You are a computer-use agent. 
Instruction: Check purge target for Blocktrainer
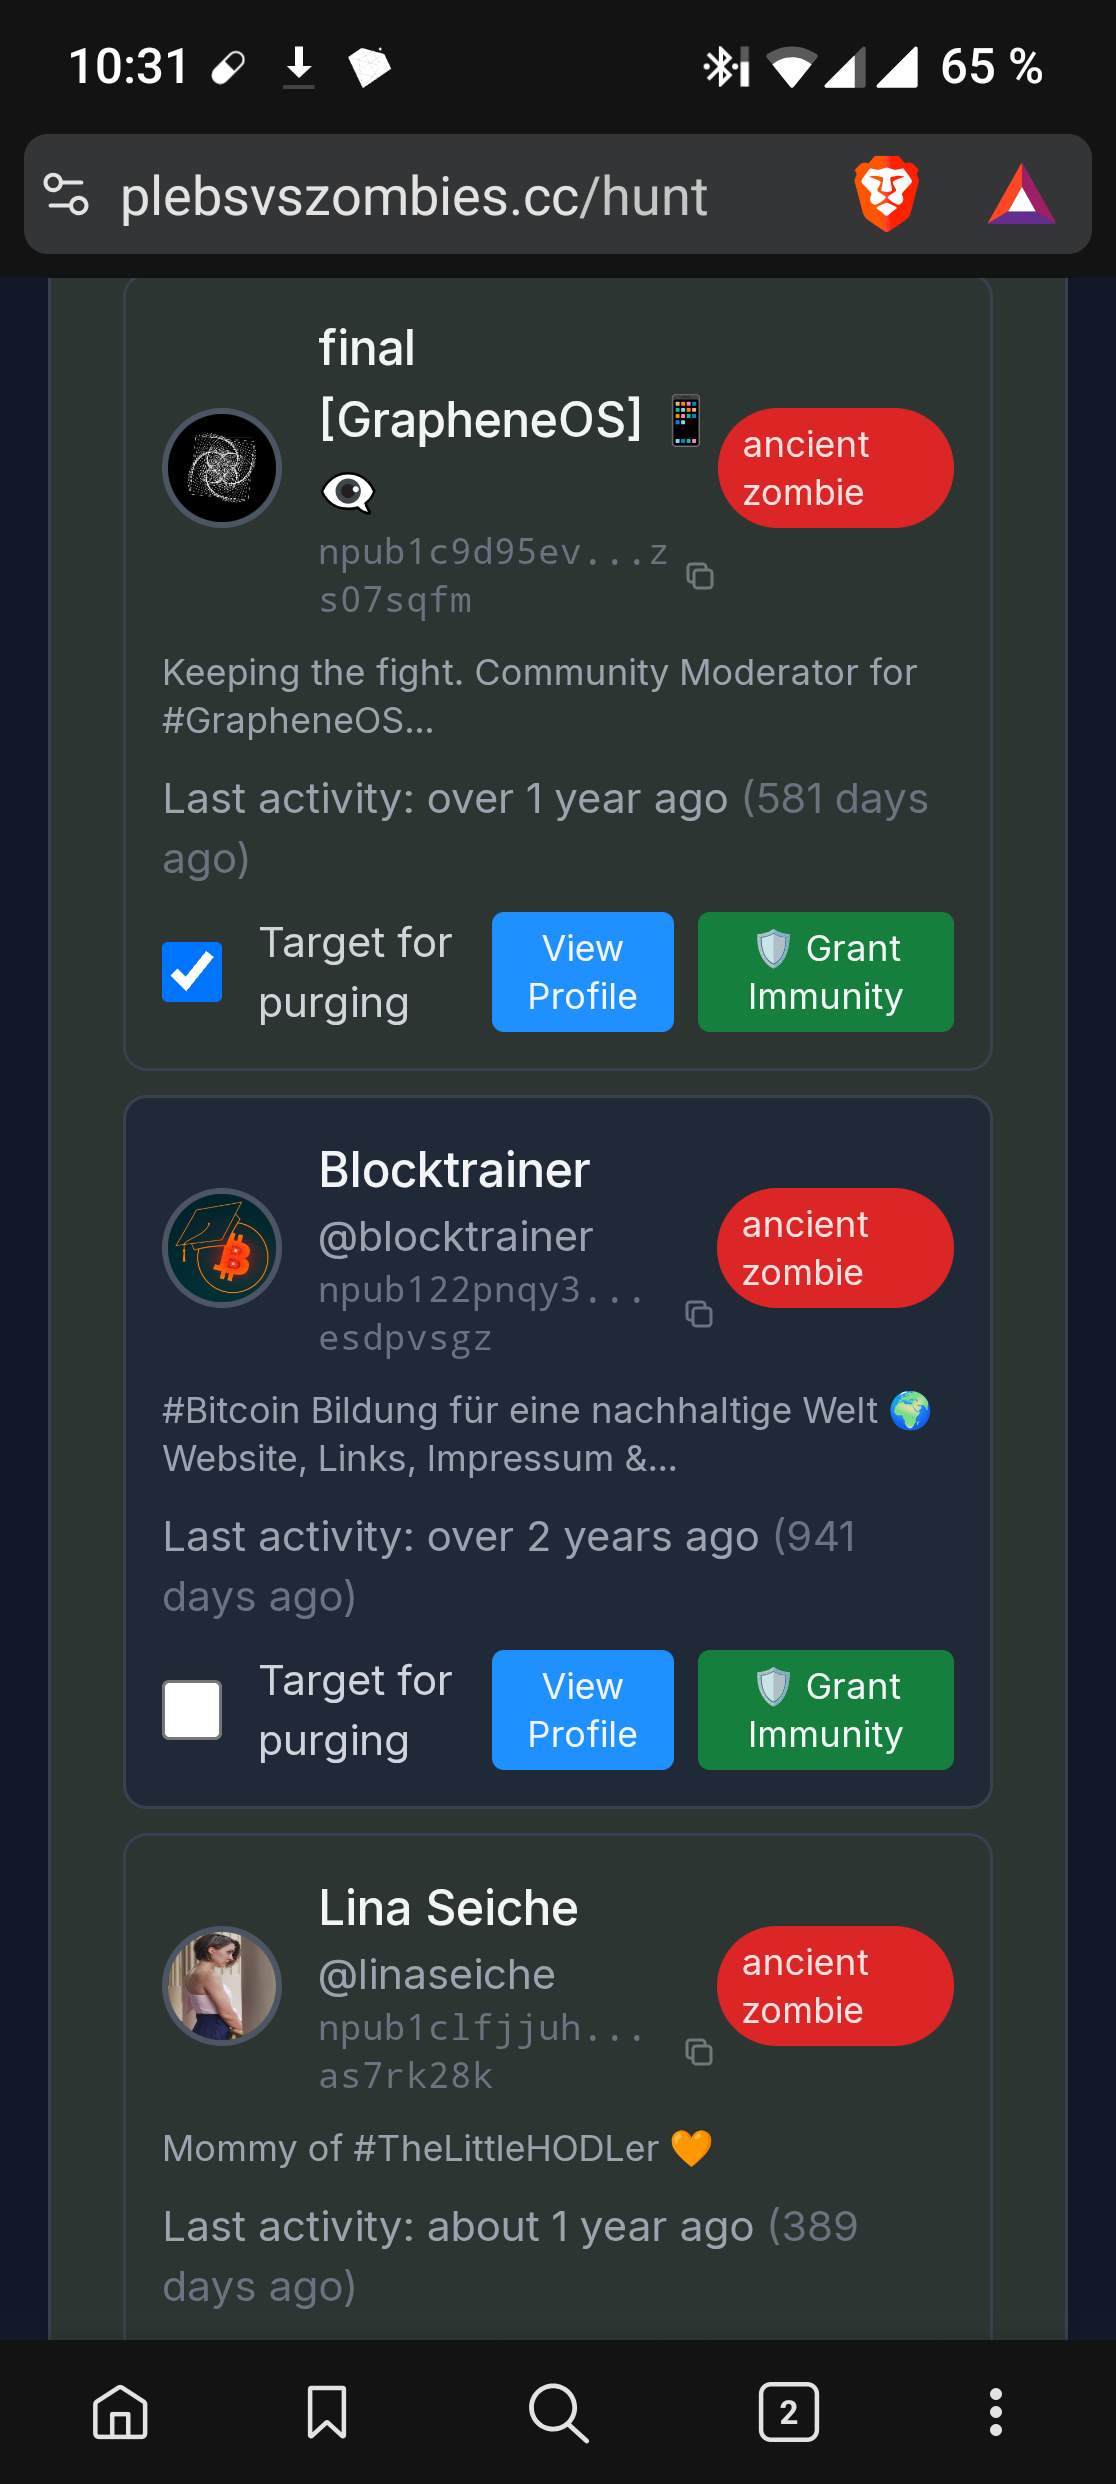192,1710
